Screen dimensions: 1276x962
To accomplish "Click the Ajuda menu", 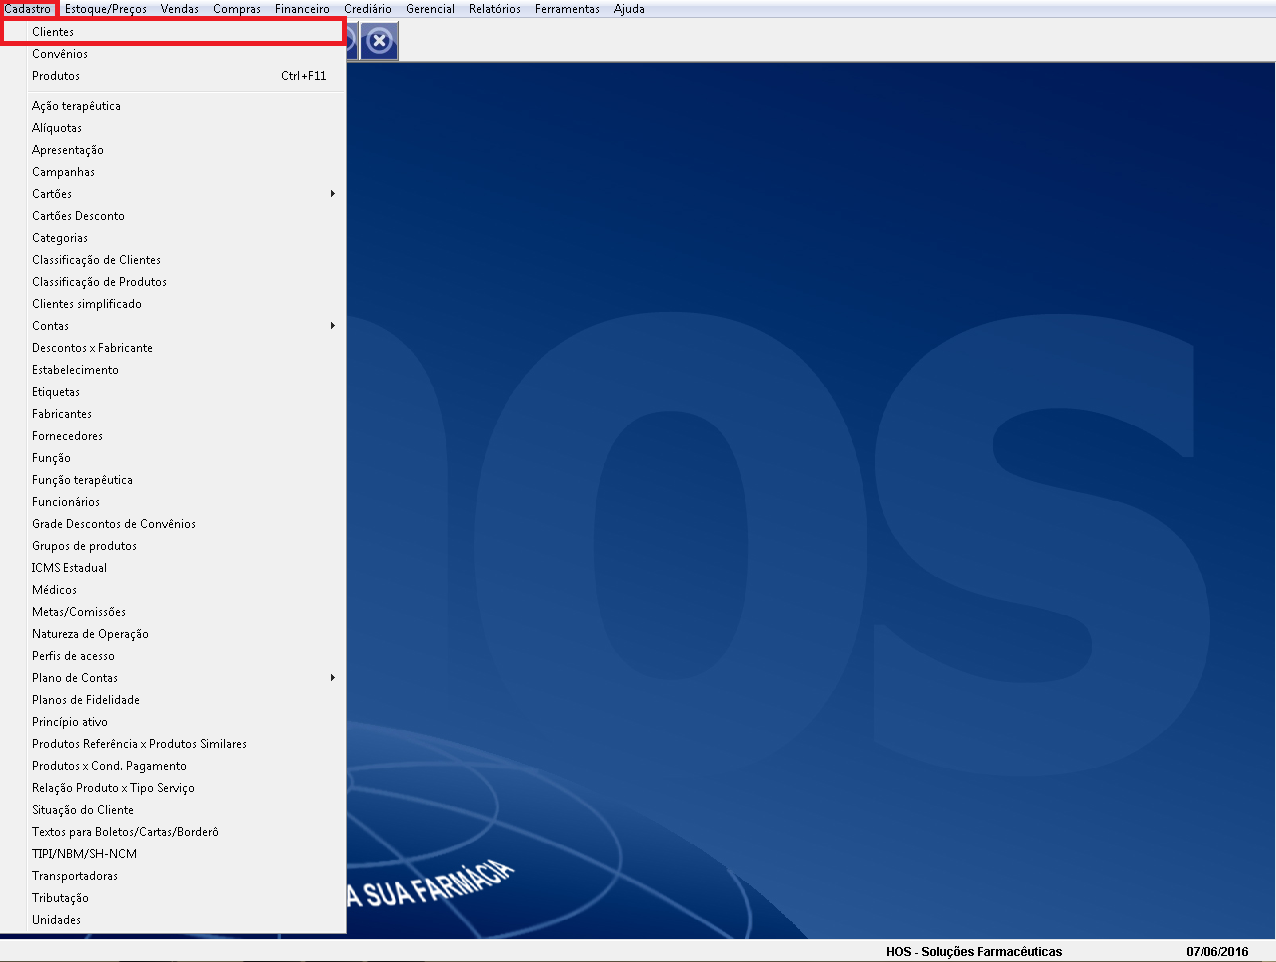I will coord(629,9).
